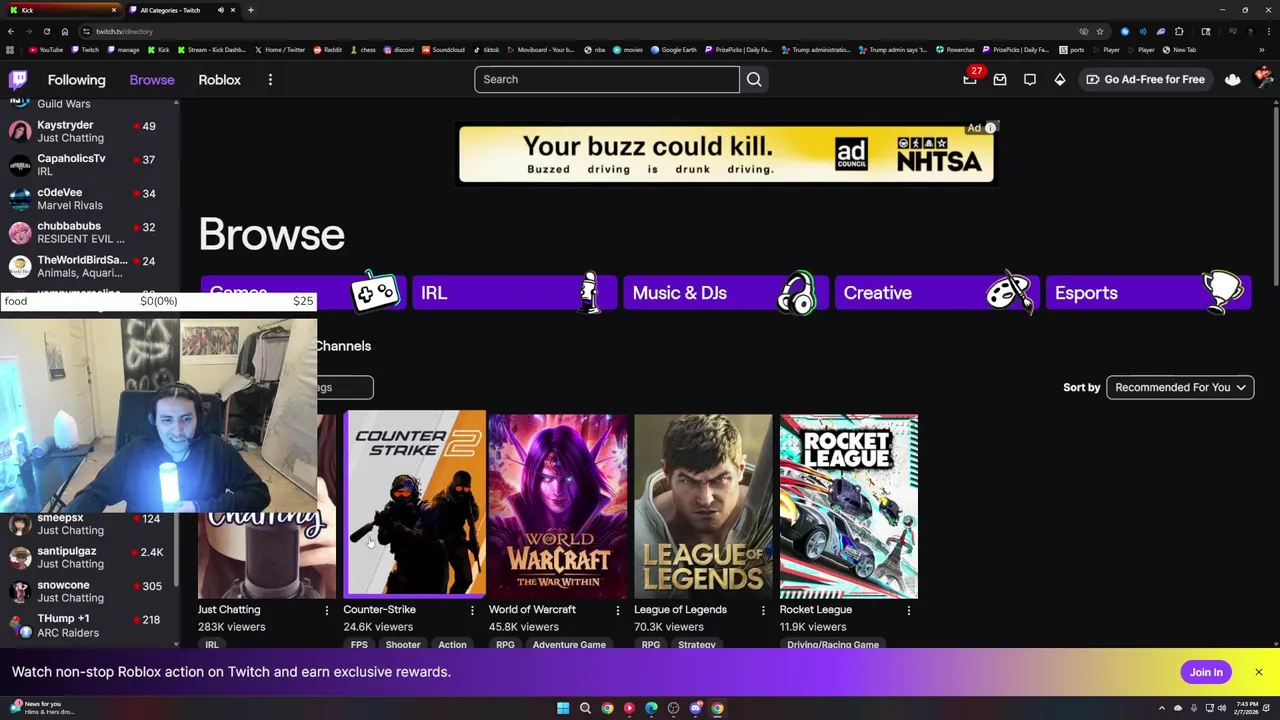Open notifications icon showing 27

(970, 78)
